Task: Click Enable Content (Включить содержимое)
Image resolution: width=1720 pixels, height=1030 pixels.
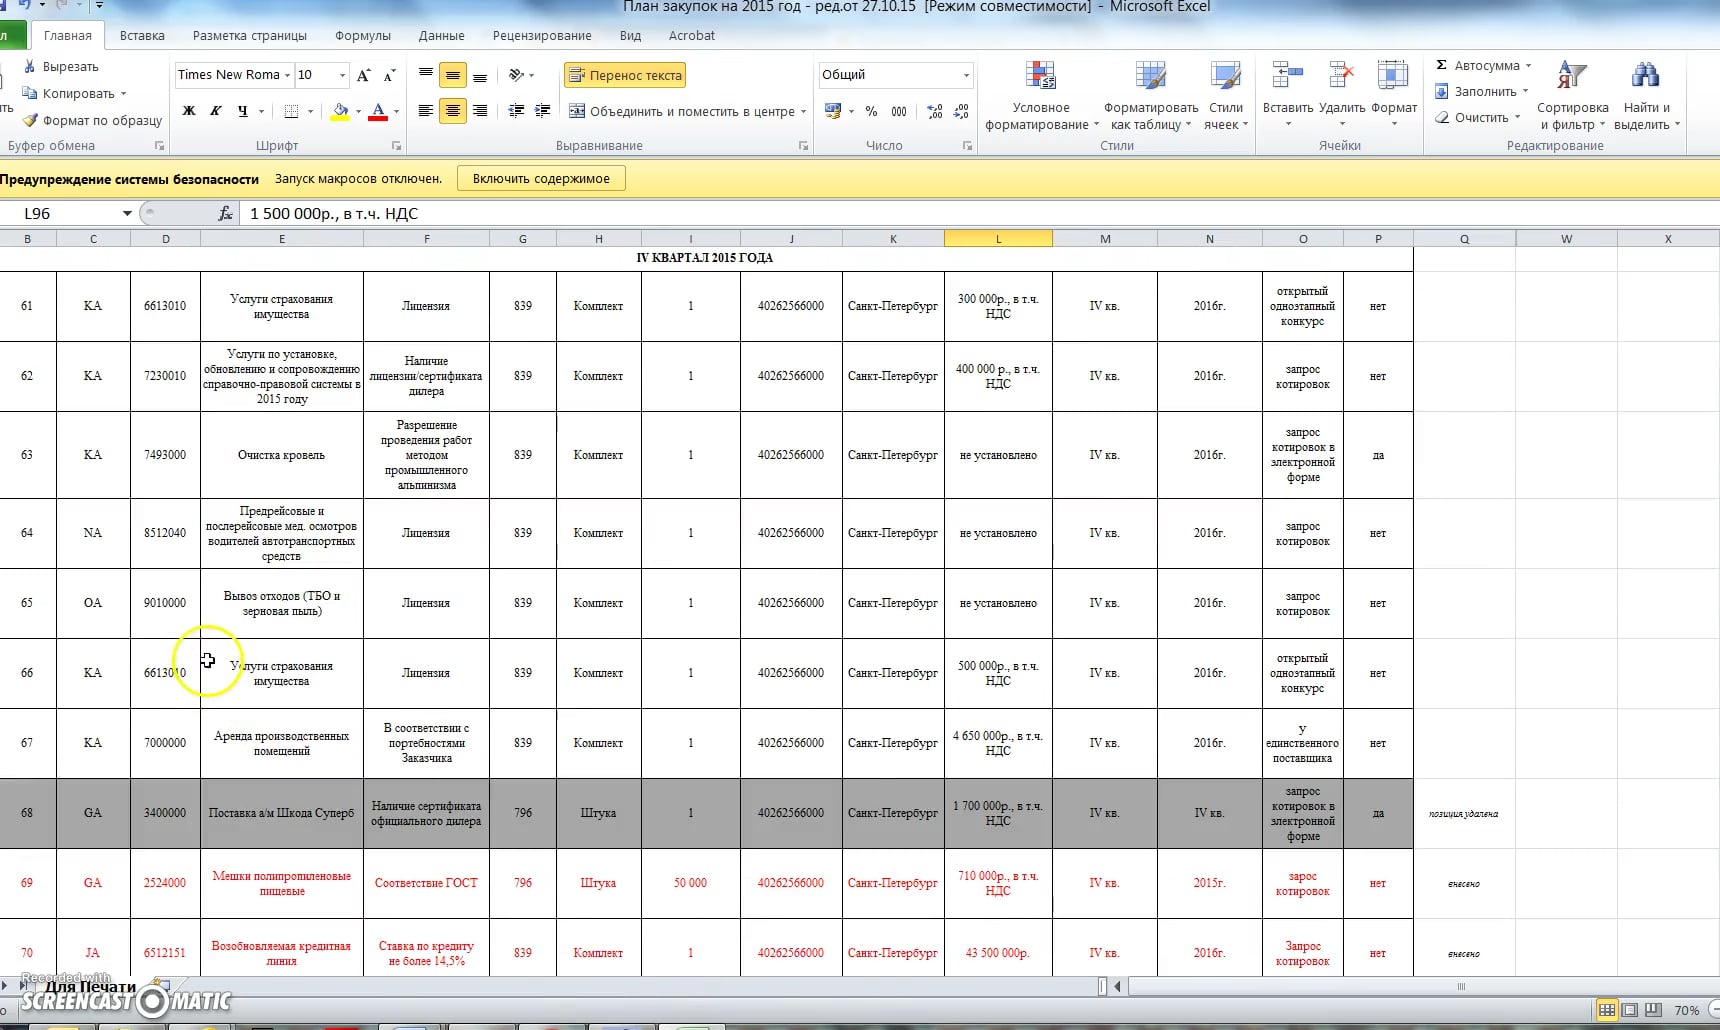Action: (541, 178)
